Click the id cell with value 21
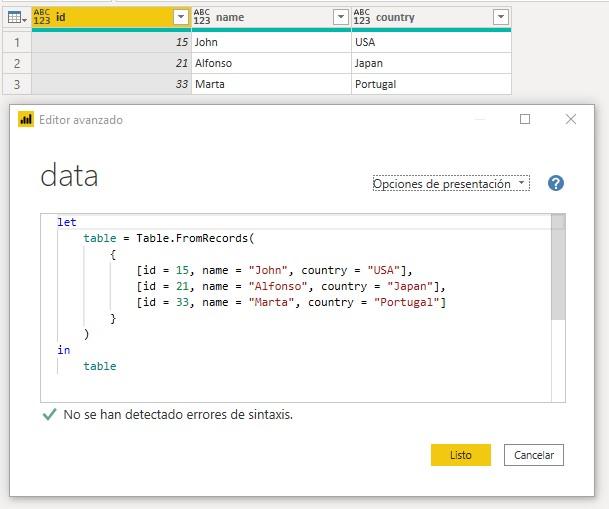Image resolution: width=609 pixels, height=509 pixels. (111, 63)
